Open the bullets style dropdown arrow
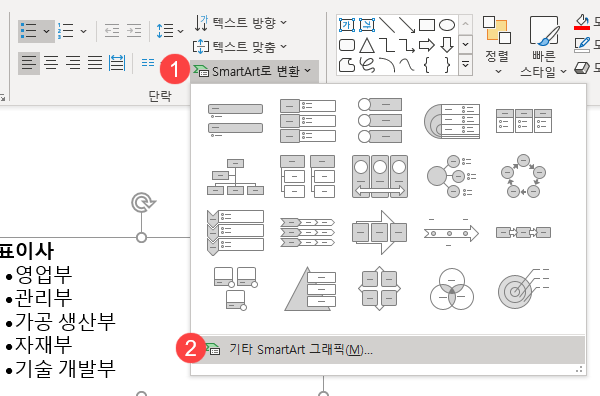 point(47,31)
